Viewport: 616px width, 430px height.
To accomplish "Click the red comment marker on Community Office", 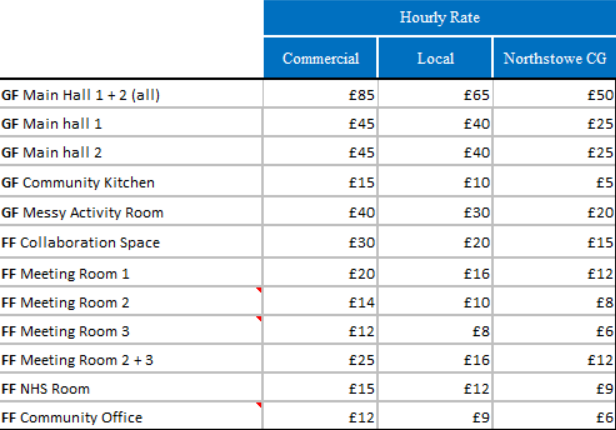I will click(260, 406).
